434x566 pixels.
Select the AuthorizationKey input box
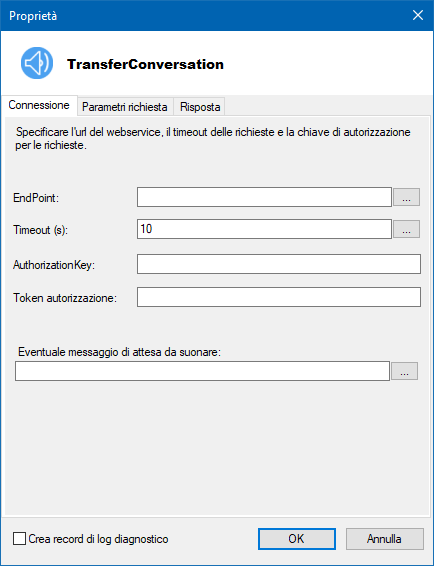coord(279,264)
